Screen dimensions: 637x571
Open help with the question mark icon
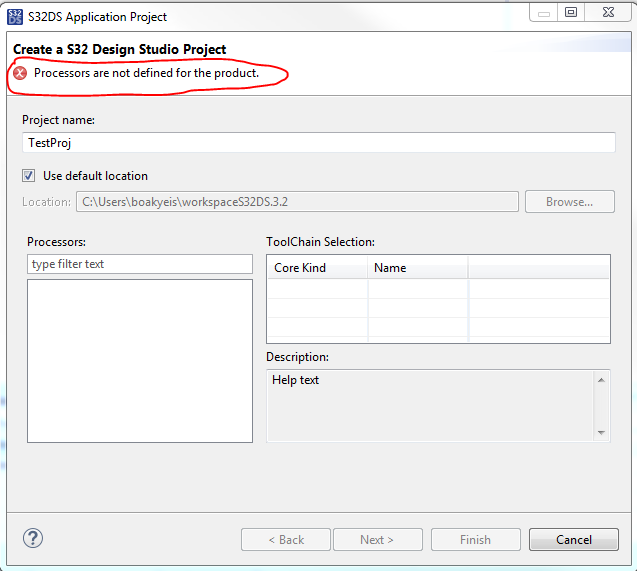click(33, 538)
